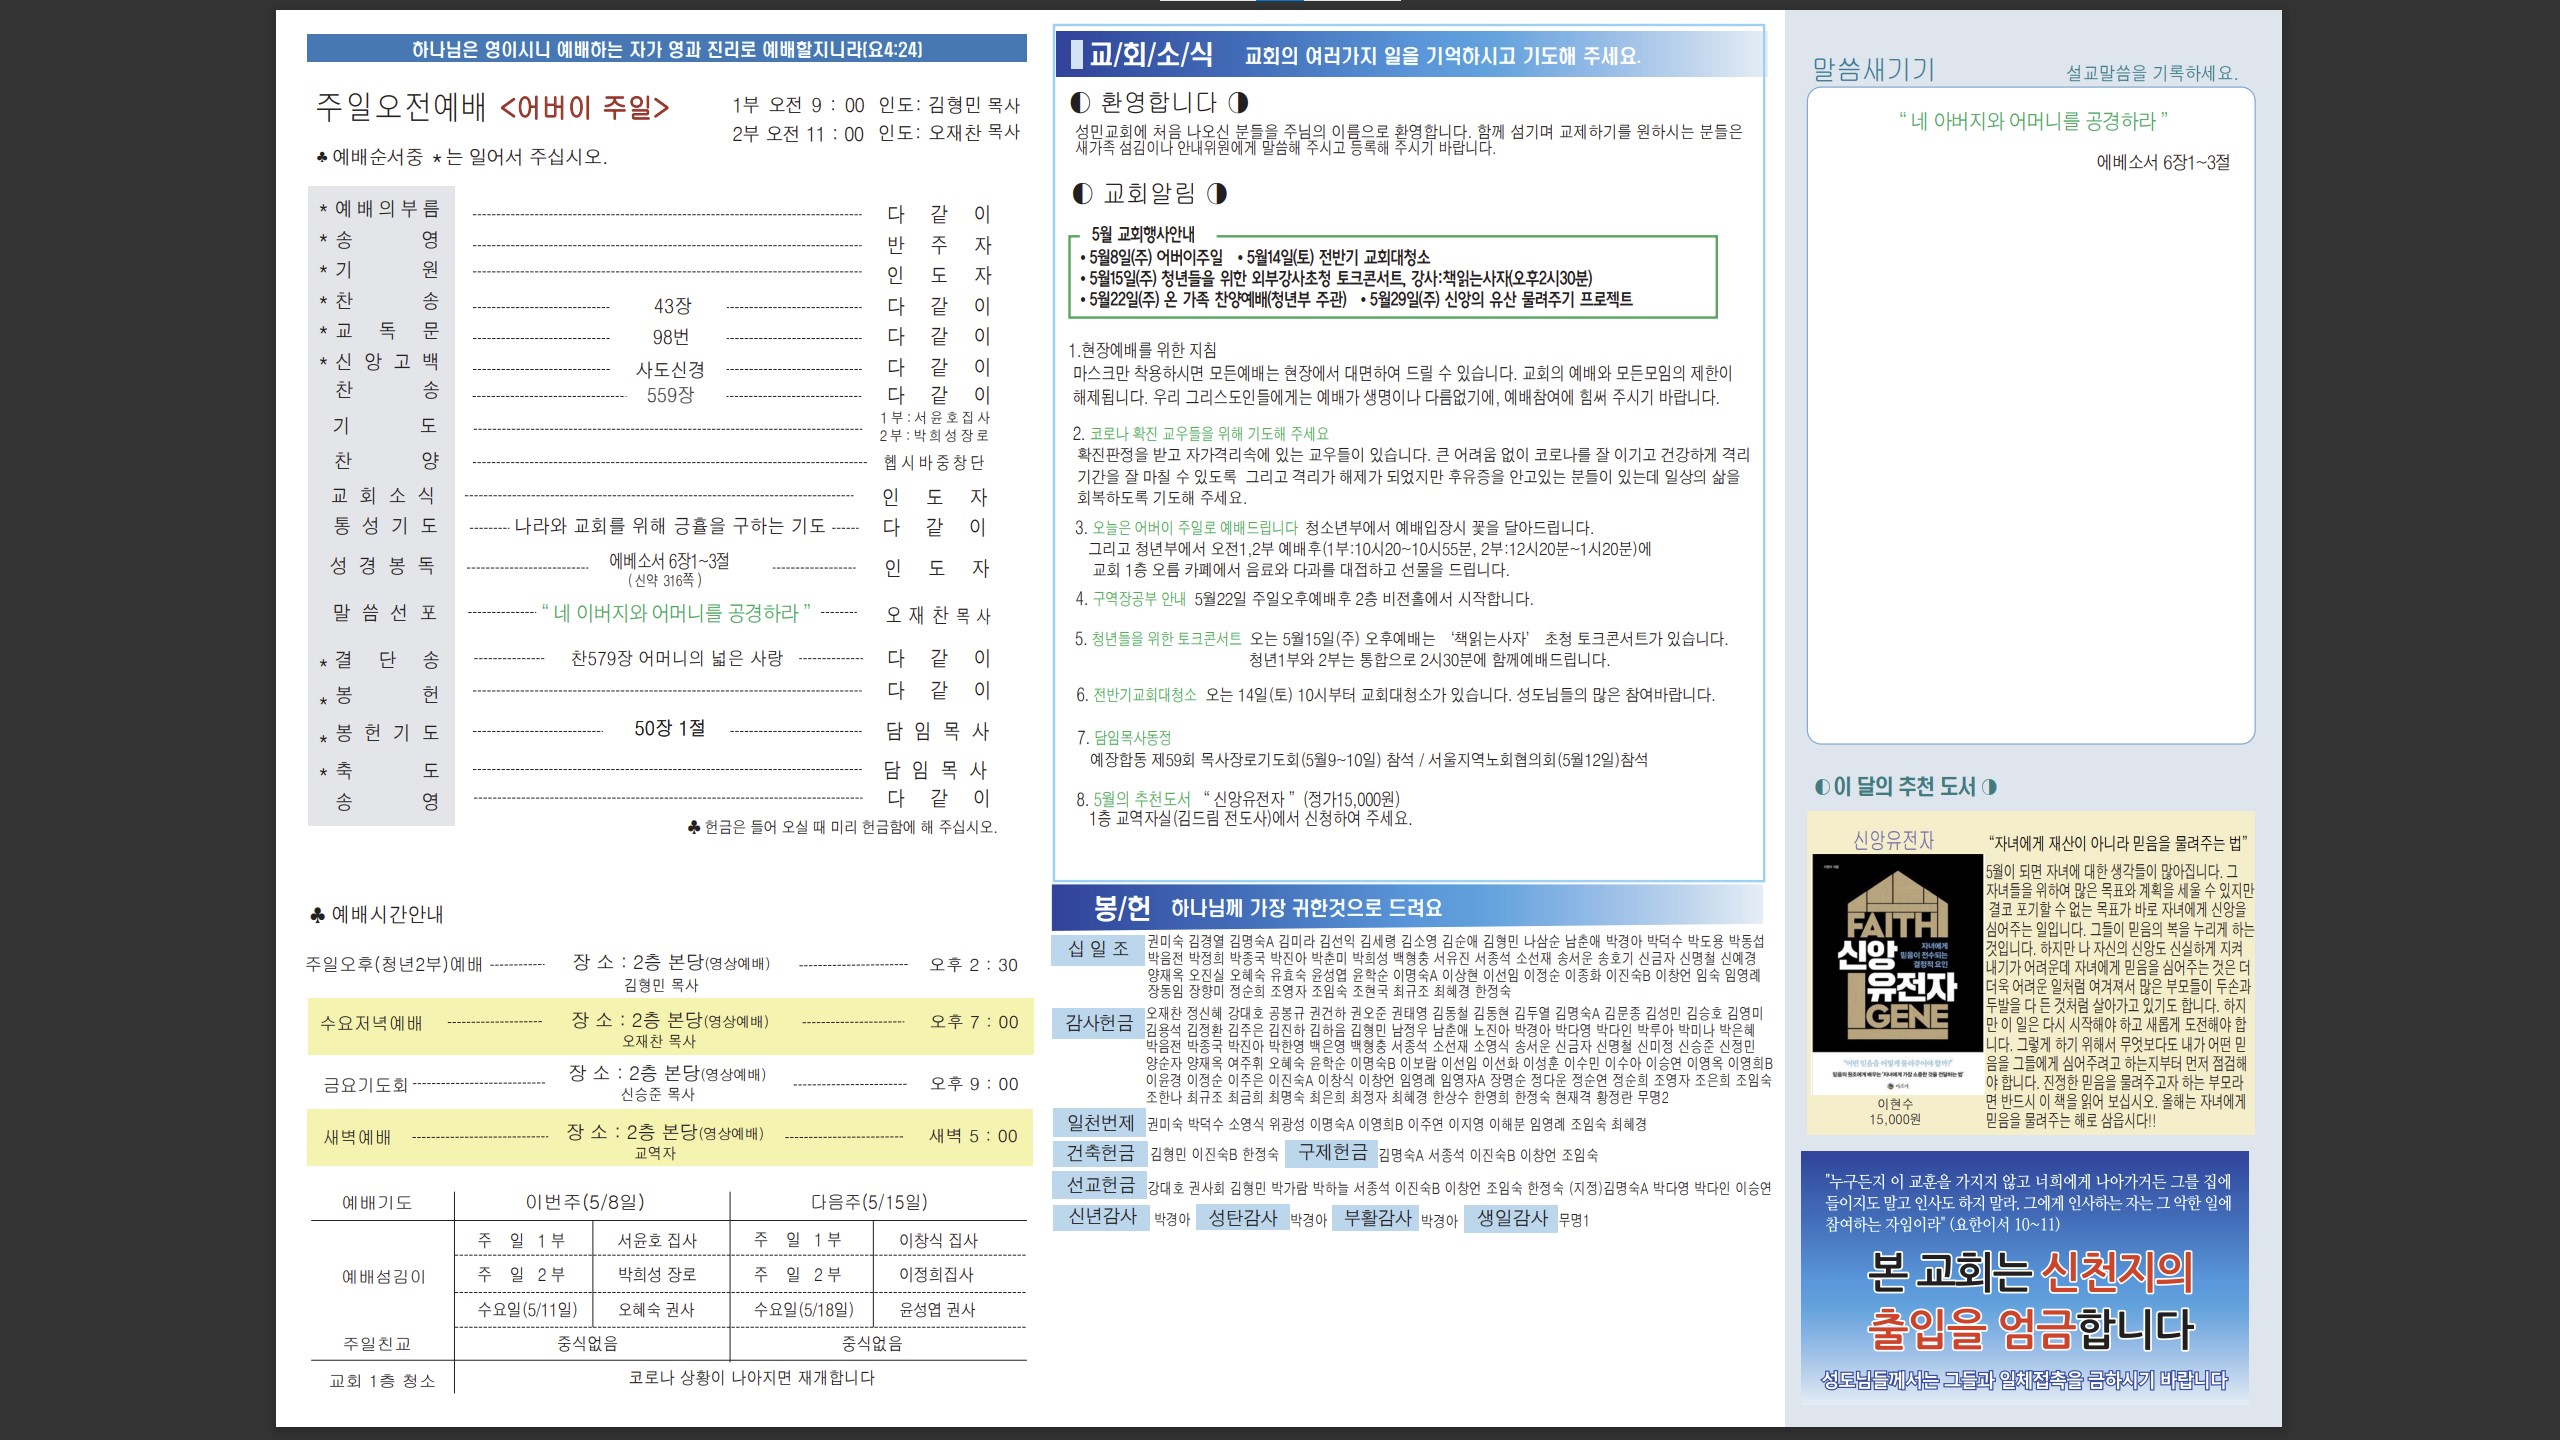Click the '부활감사' label
Viewport: 2560px width, 1440px height.
1375,1216
